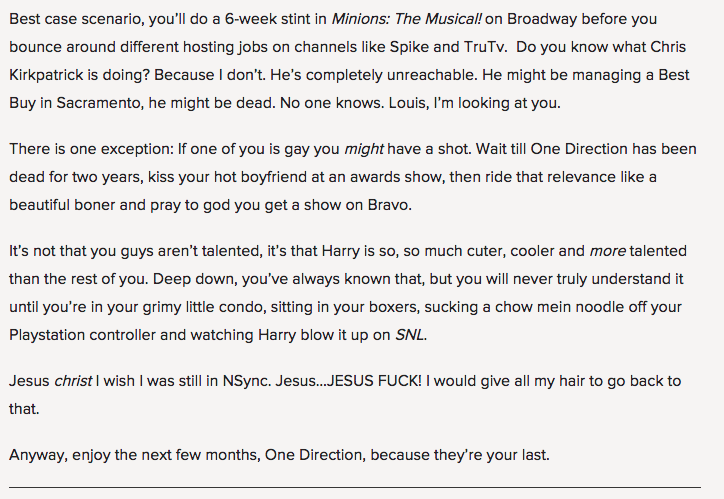The width and height of the screenshot is (724, 499).
Task: Click the italic word "more" before "talented"
Action: [607, 249]
